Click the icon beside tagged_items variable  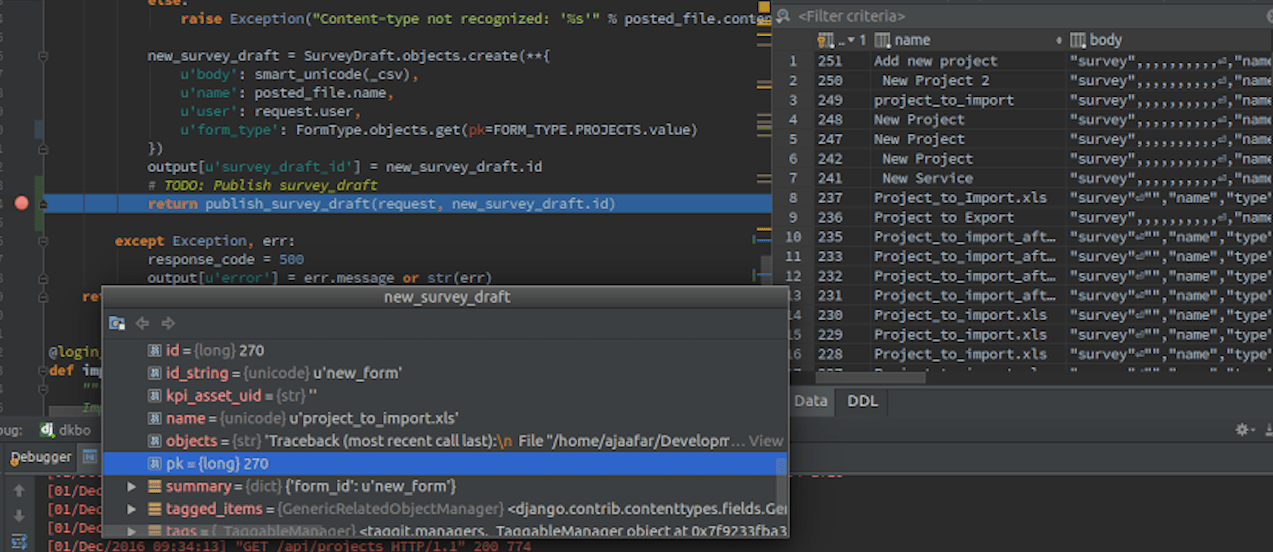[x=155, y=509]
